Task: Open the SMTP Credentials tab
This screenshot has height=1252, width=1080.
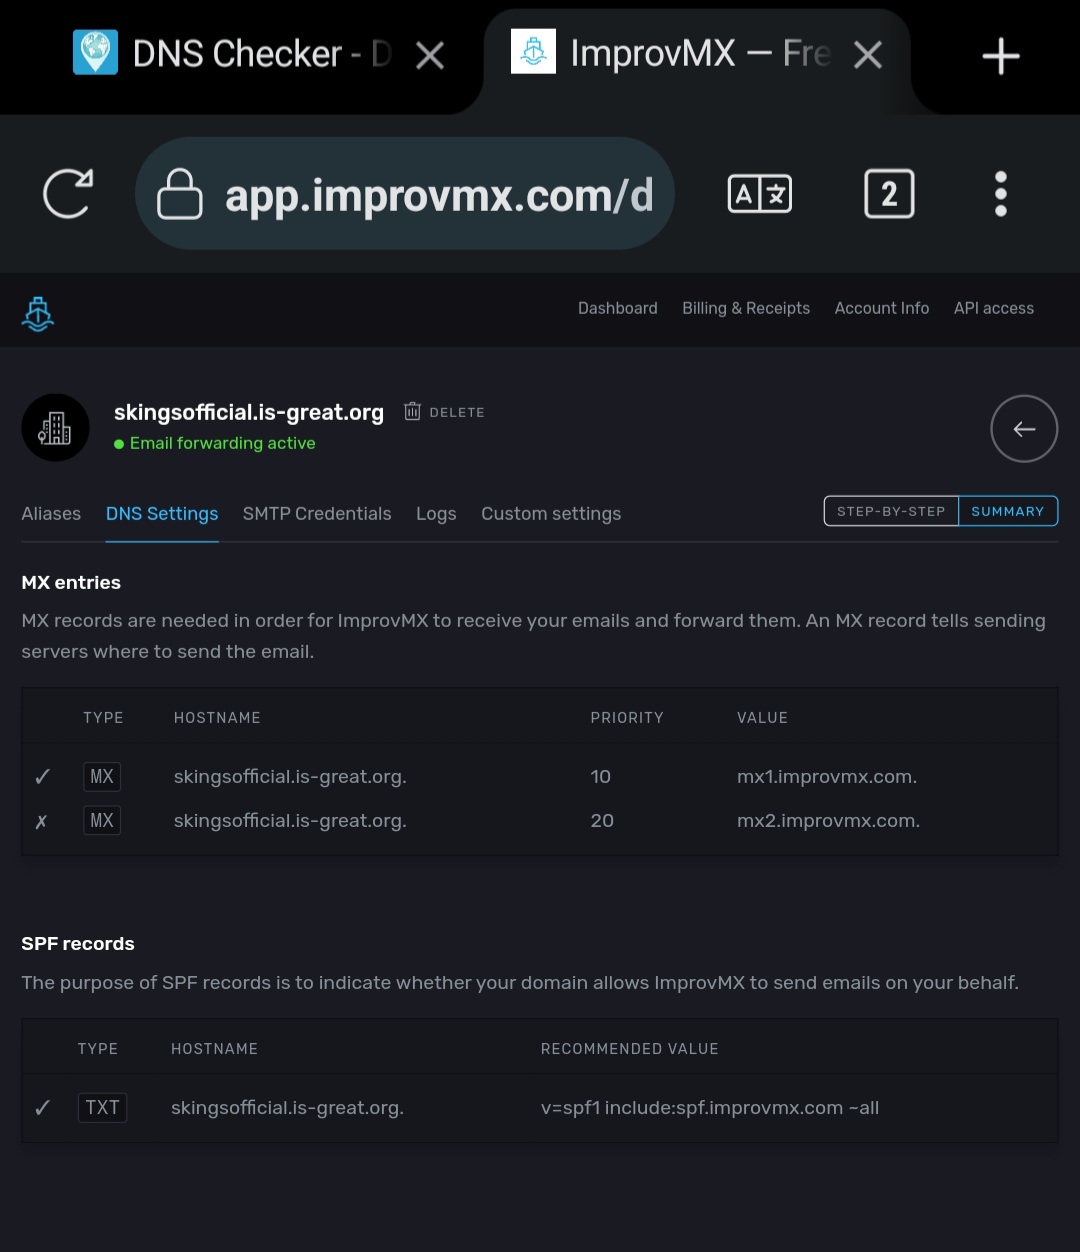Action: pyautogui.click(x=317, y=514)
